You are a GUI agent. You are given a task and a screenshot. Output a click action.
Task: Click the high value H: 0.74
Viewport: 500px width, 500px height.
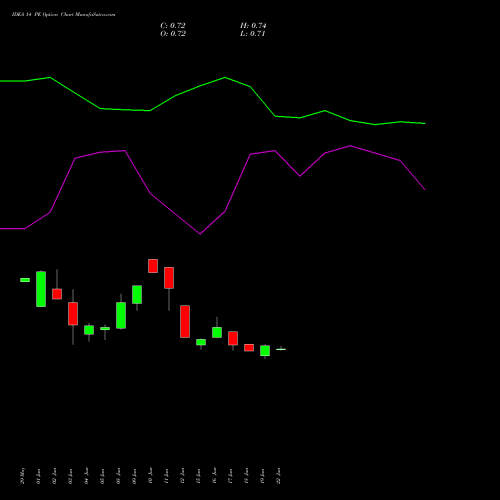coord(253,26)
